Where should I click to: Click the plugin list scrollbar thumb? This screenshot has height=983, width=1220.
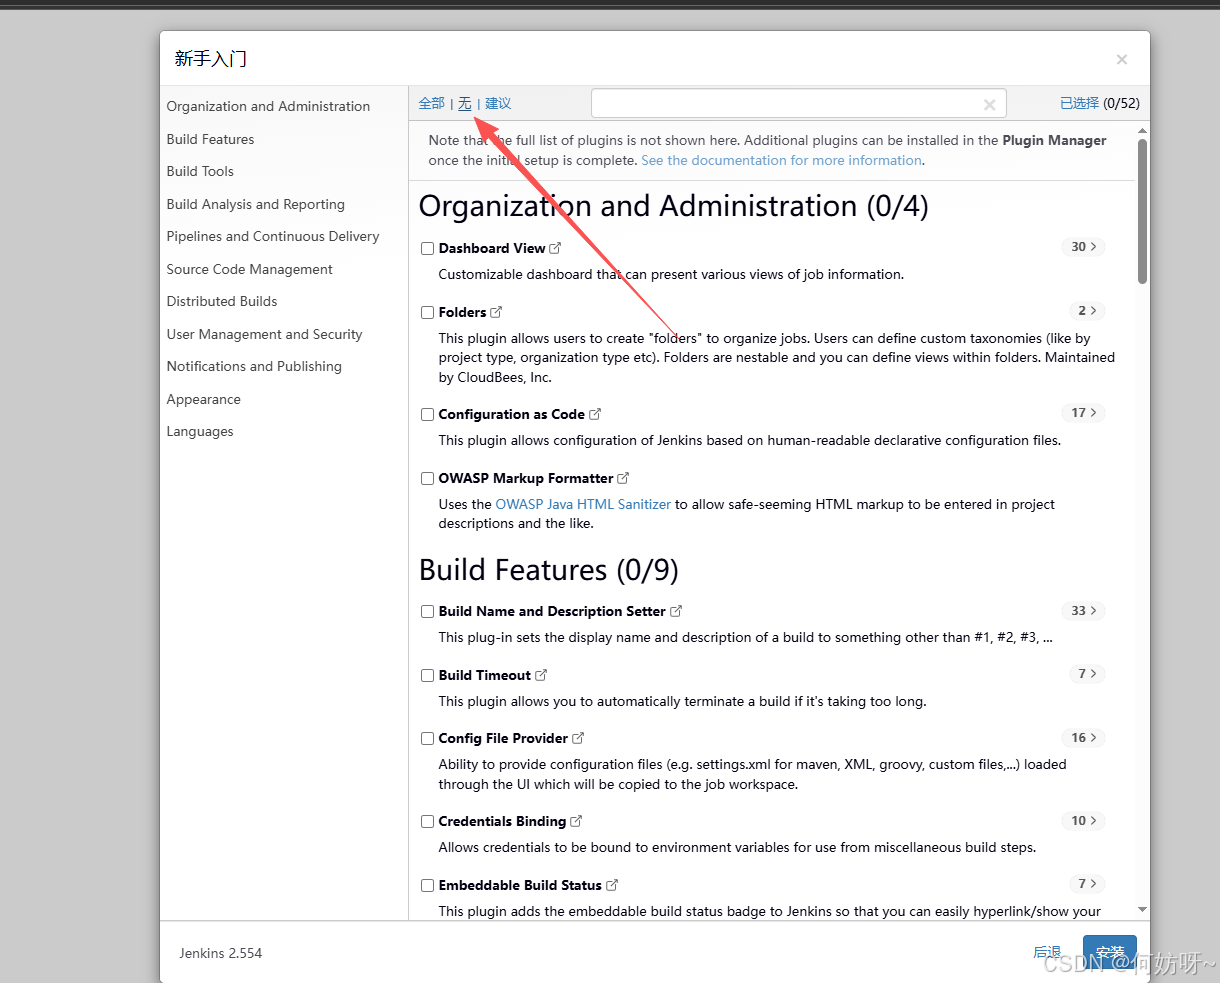click(1143, 210)
